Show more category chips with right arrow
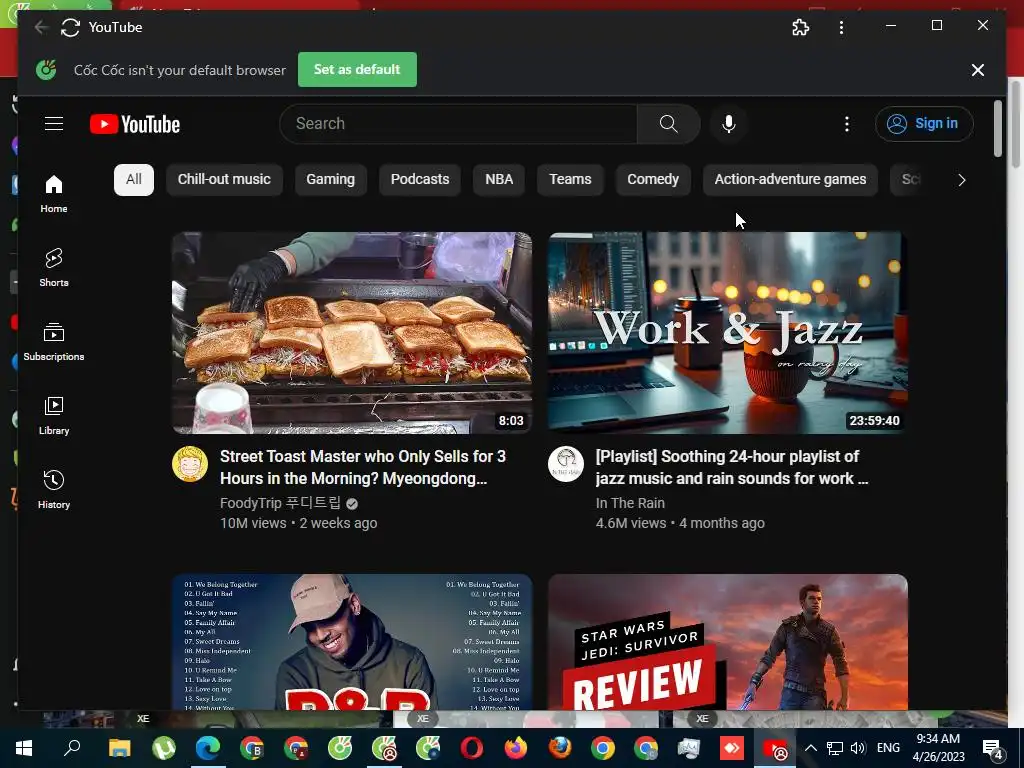The height and width of the screenshot is (768, 1024). pos(961,180)
